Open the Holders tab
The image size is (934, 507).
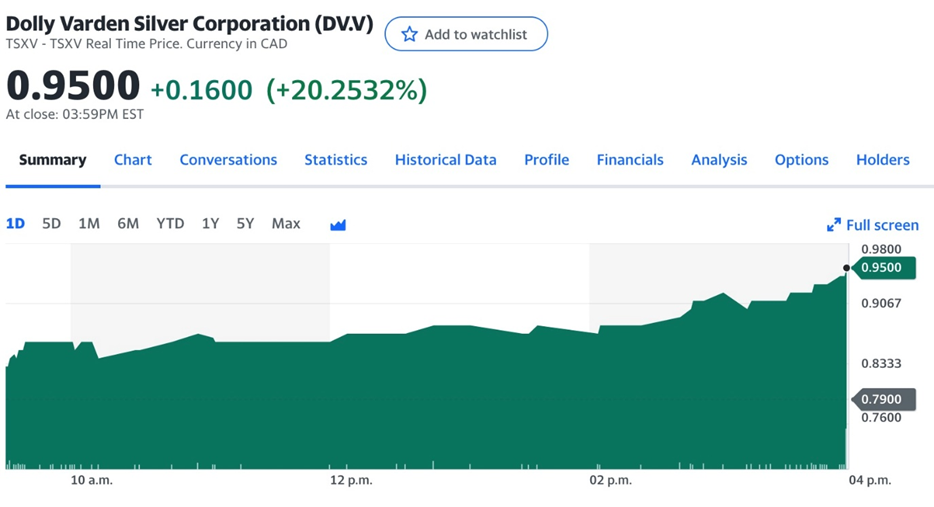point(883,160)
